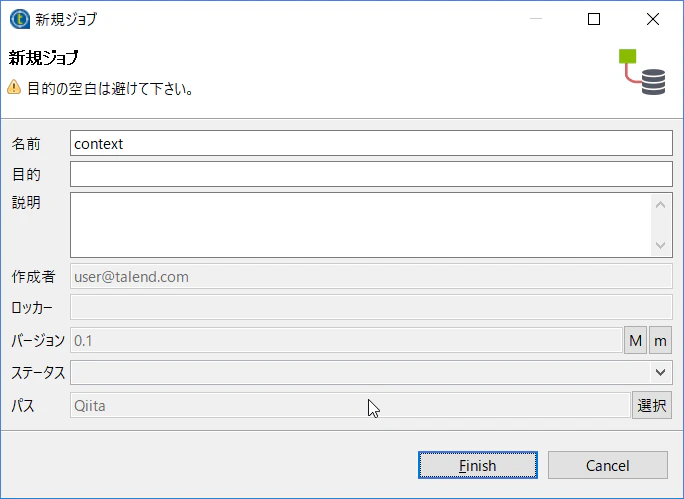The image size is (684, 499).
Task: Click the ステータス label
Action: 38,373
